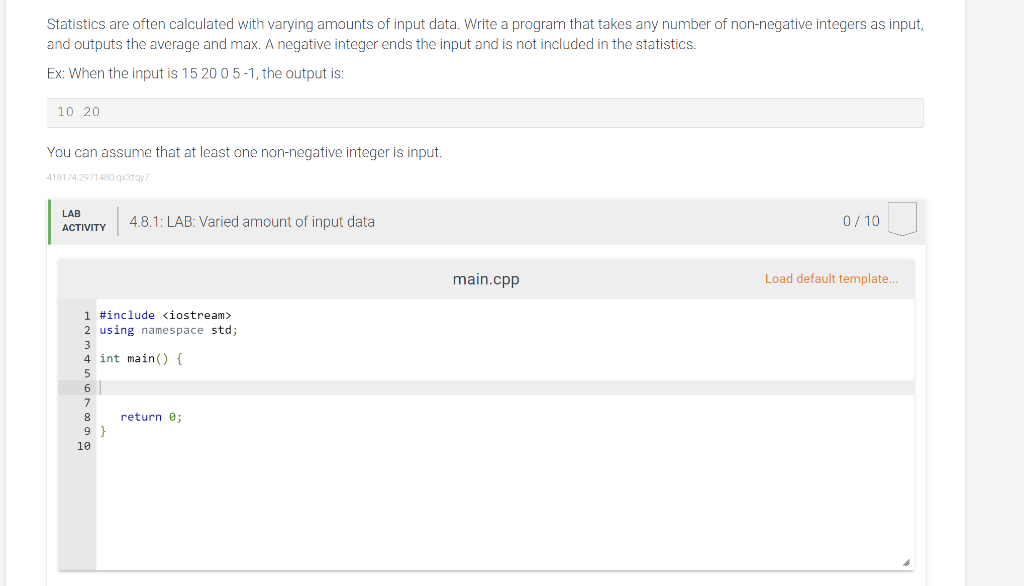Click line number 5 in the gutter
1024x586 pixels.
click(87, 374)
